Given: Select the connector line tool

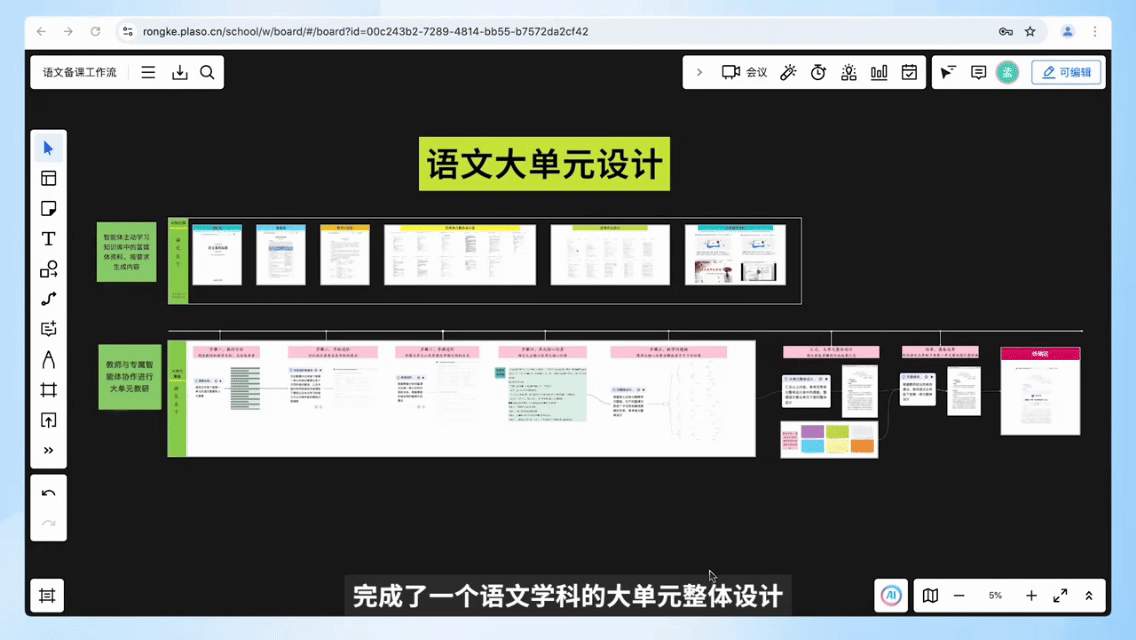Looking at the screenshot, I should [49, 299].
